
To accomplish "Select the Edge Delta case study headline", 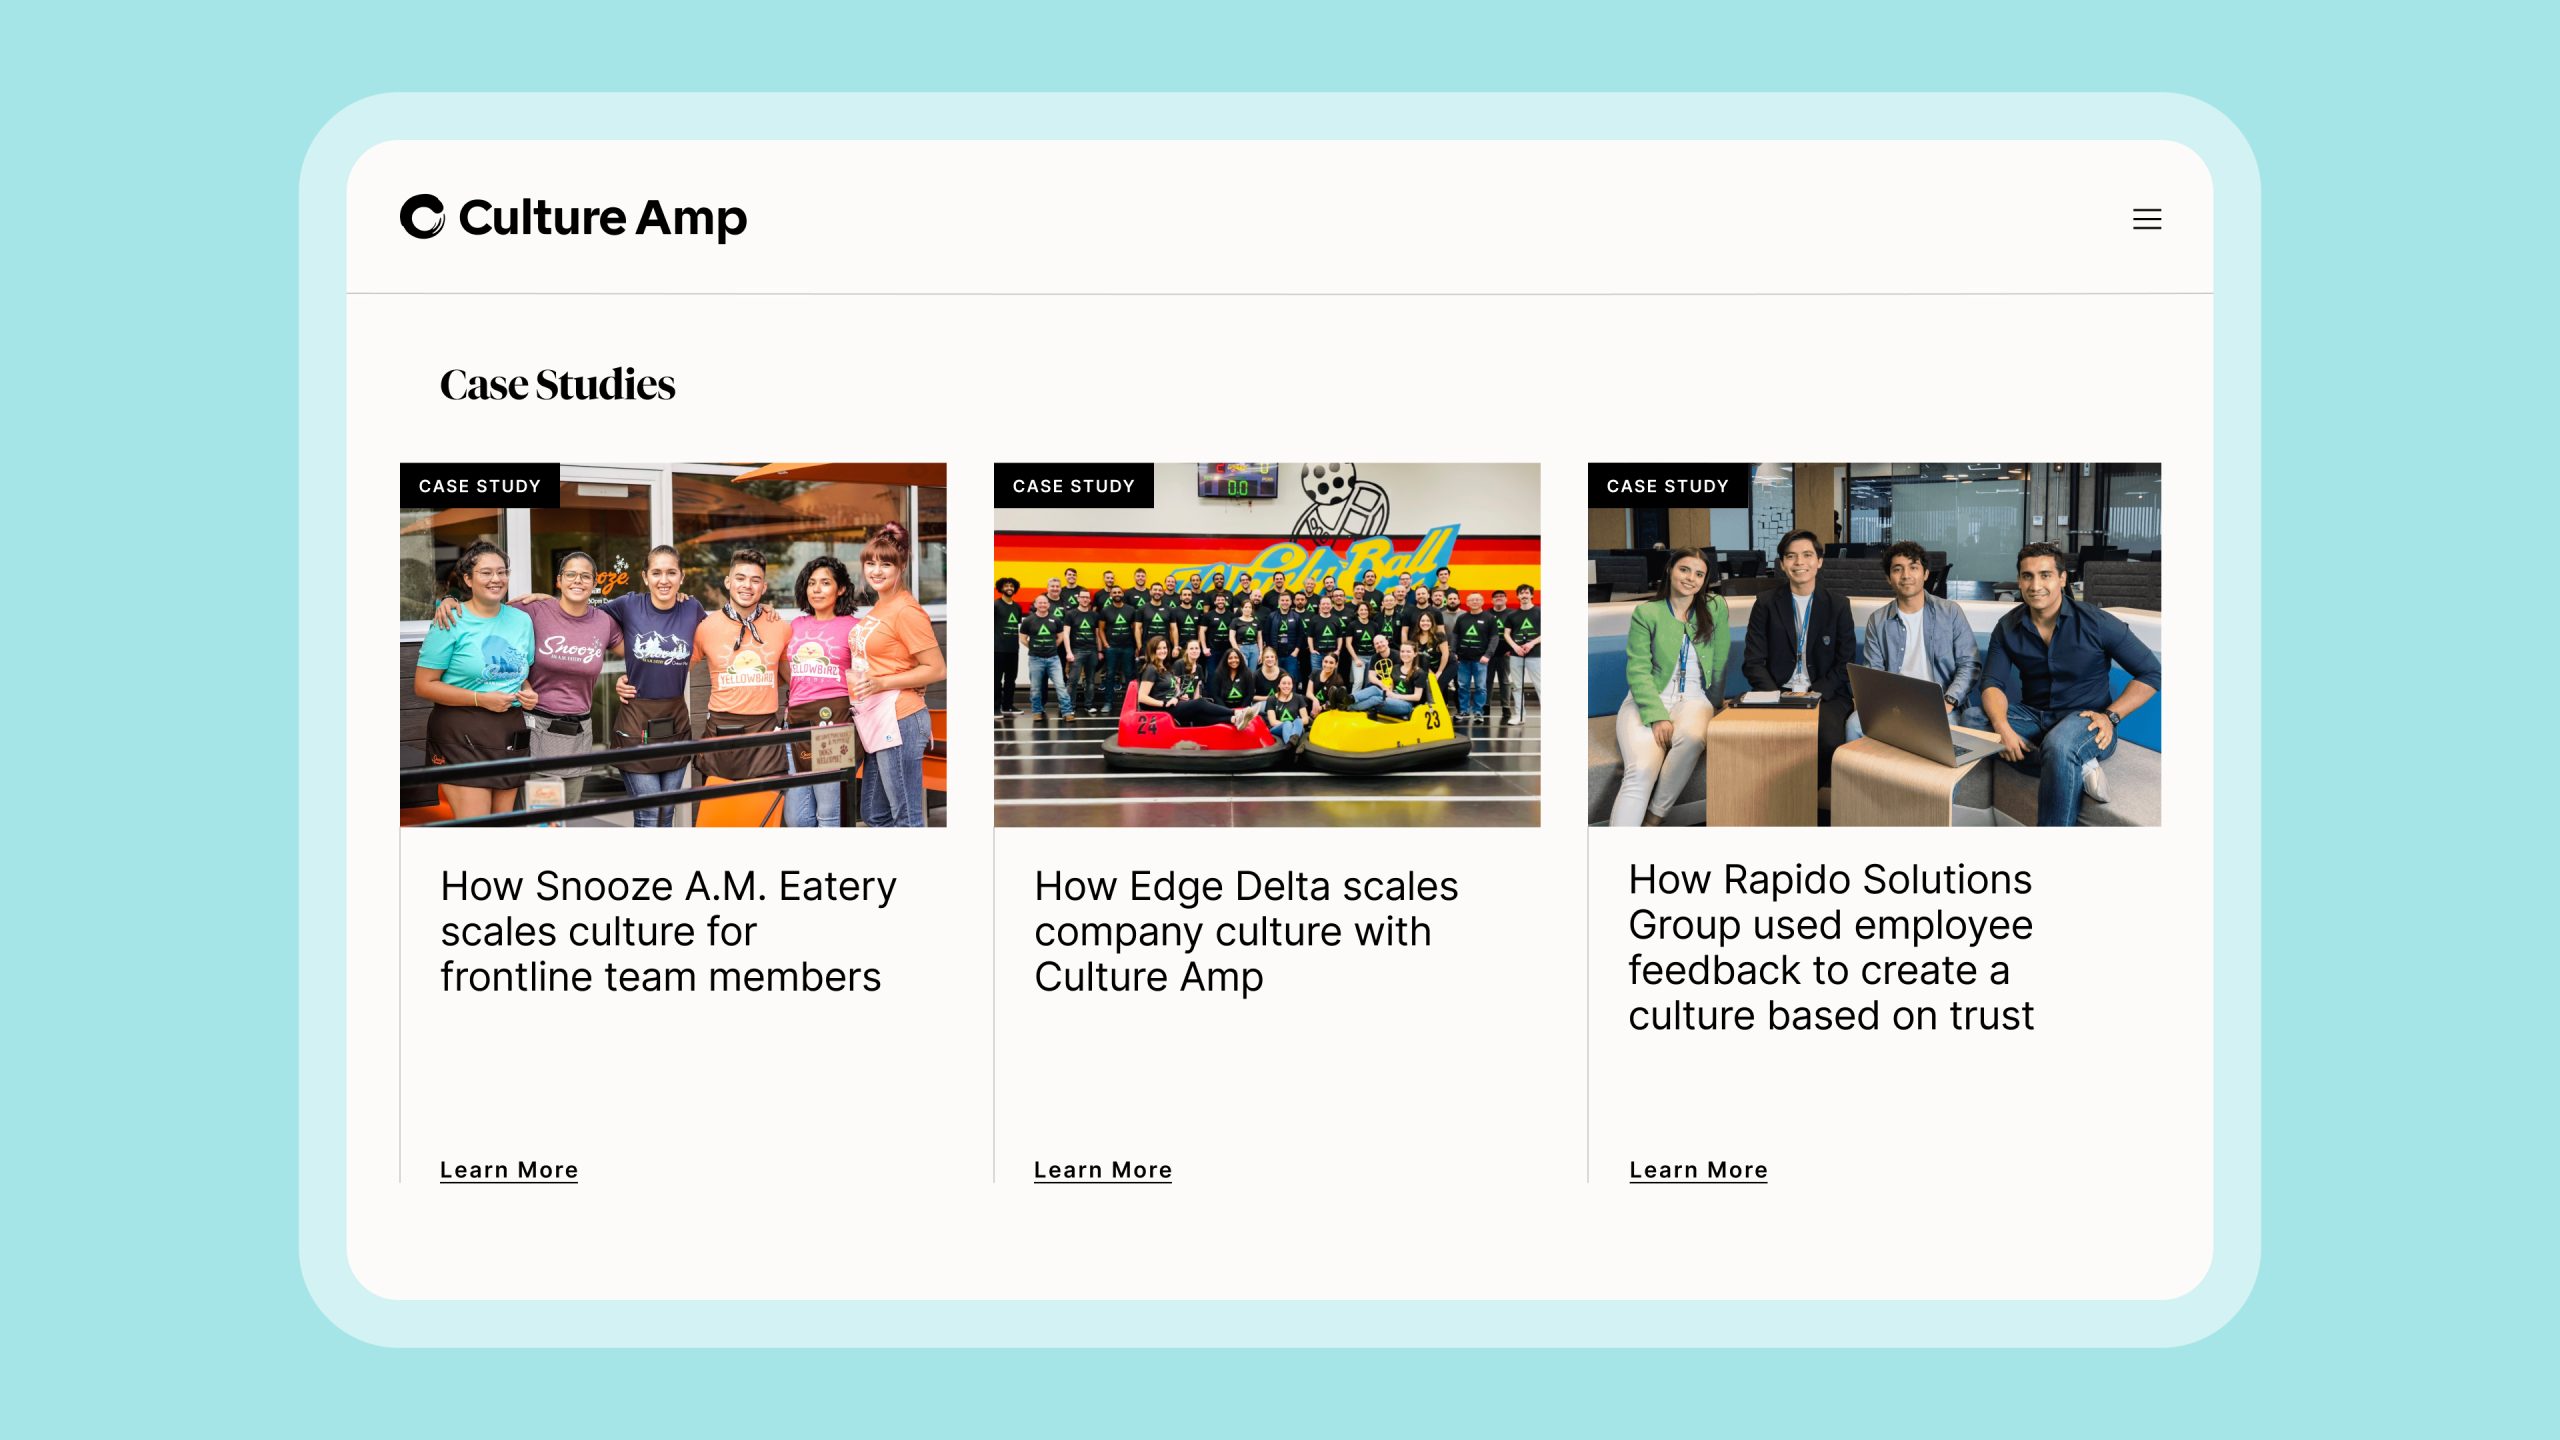I will (x=1245, y=930).
